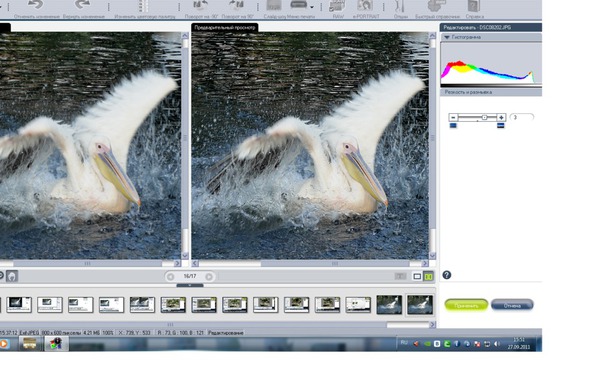Open the RAW processing tool

tap(337, 6)
